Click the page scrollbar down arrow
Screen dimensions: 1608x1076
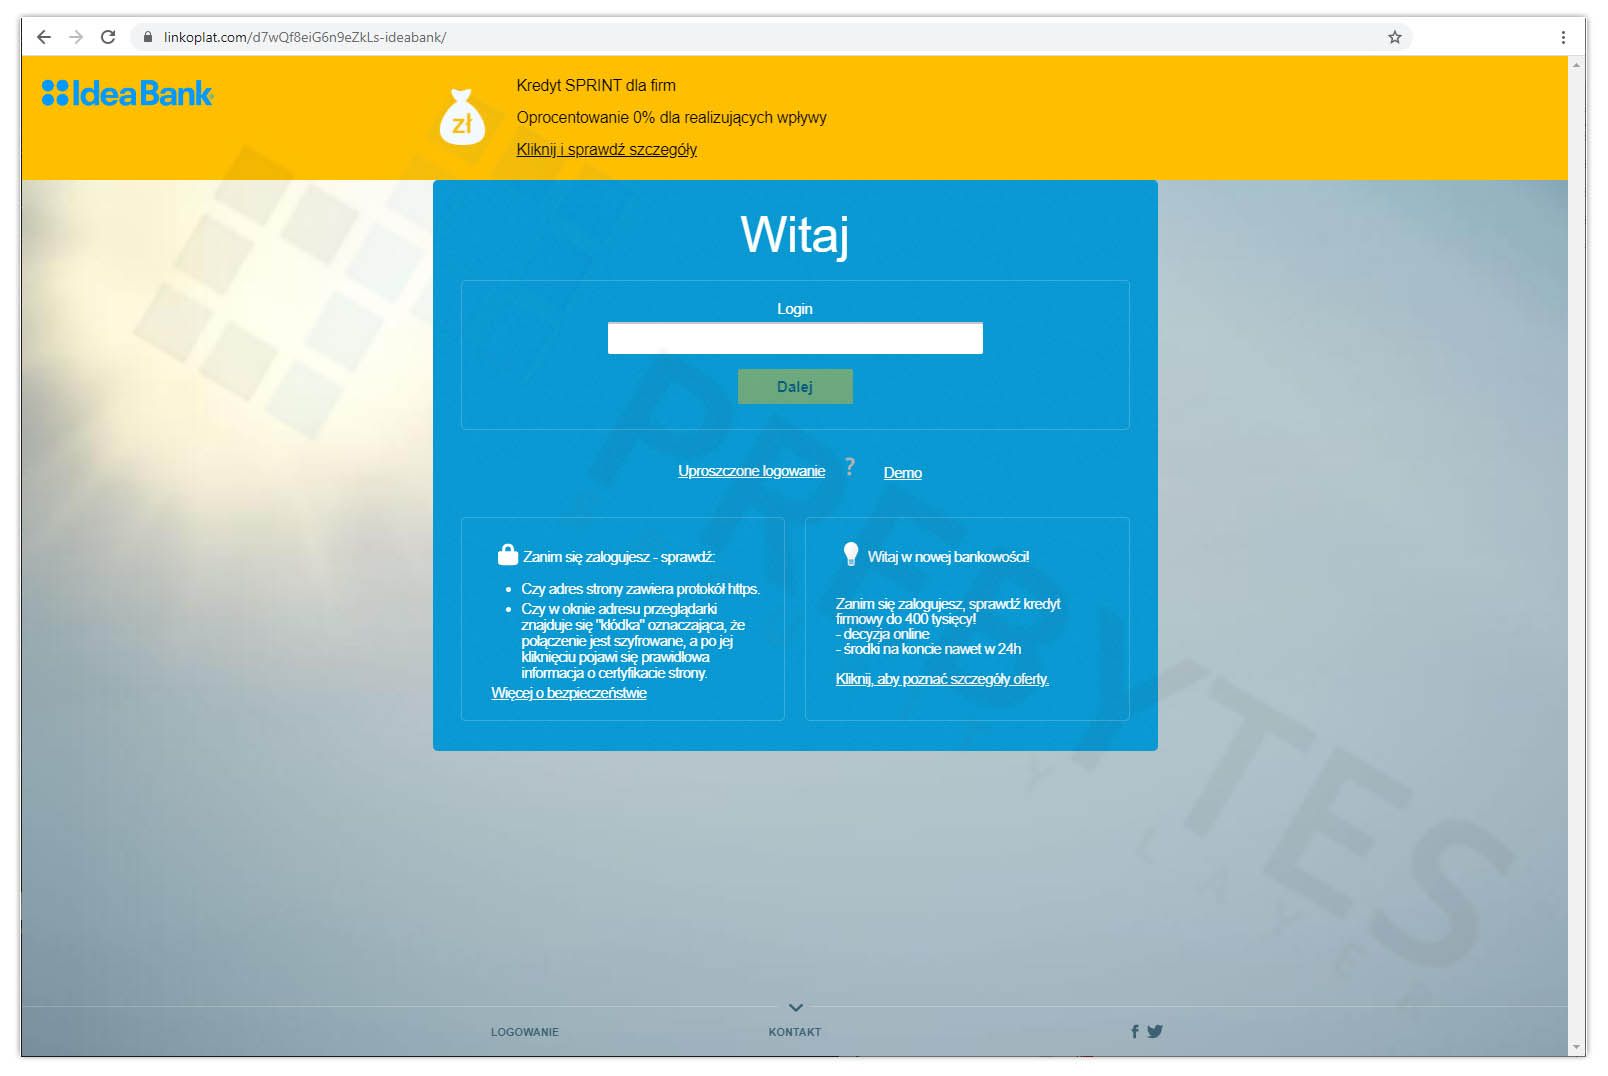pos(1577,1048)
